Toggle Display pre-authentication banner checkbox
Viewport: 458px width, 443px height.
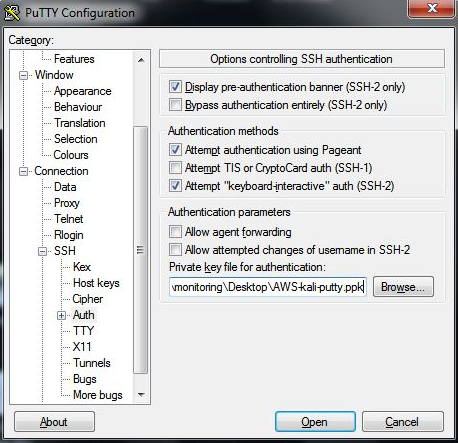click(175, 87)
